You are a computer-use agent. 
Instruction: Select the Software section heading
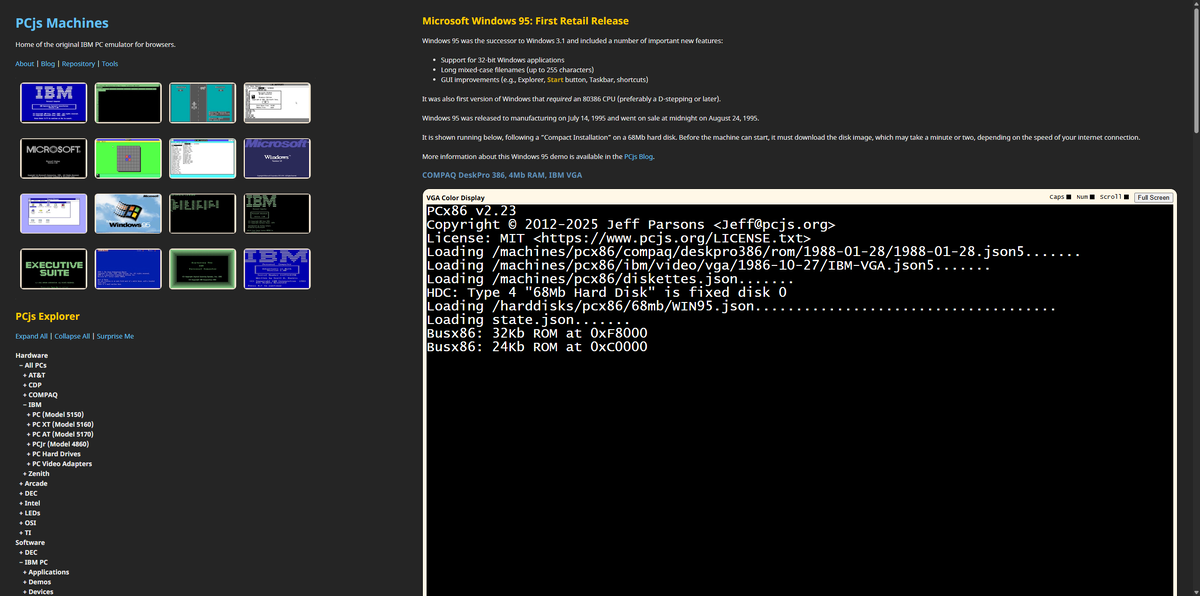pos(30,542)
